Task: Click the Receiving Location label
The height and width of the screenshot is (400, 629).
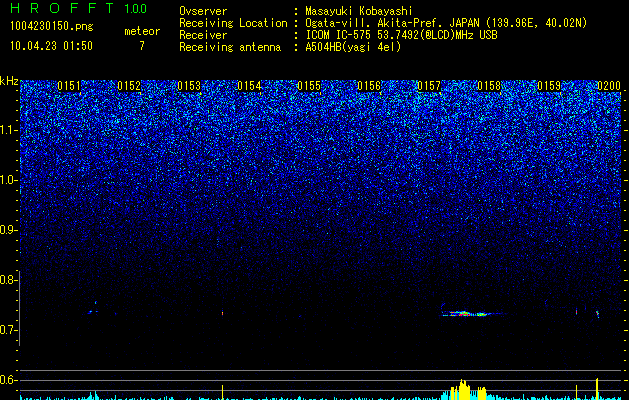Action: (x=233, y=23)
